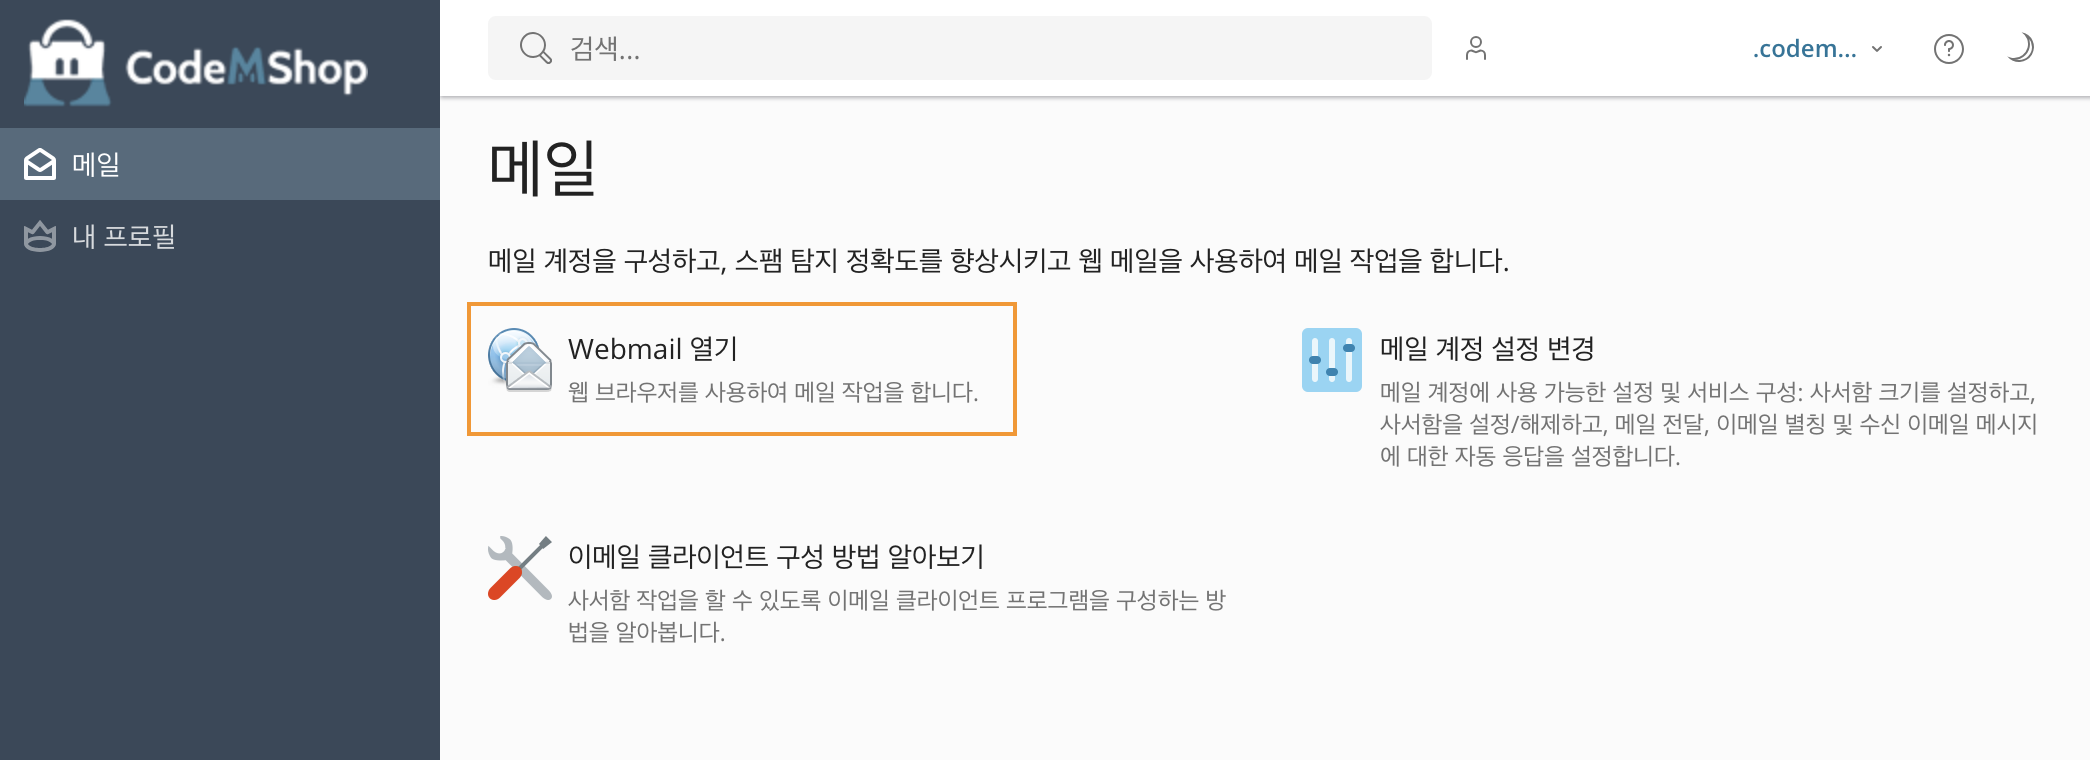Open 이메일 클라이언트 구성 방법 알아보기
2090x760 pixels.
[775, 556]
